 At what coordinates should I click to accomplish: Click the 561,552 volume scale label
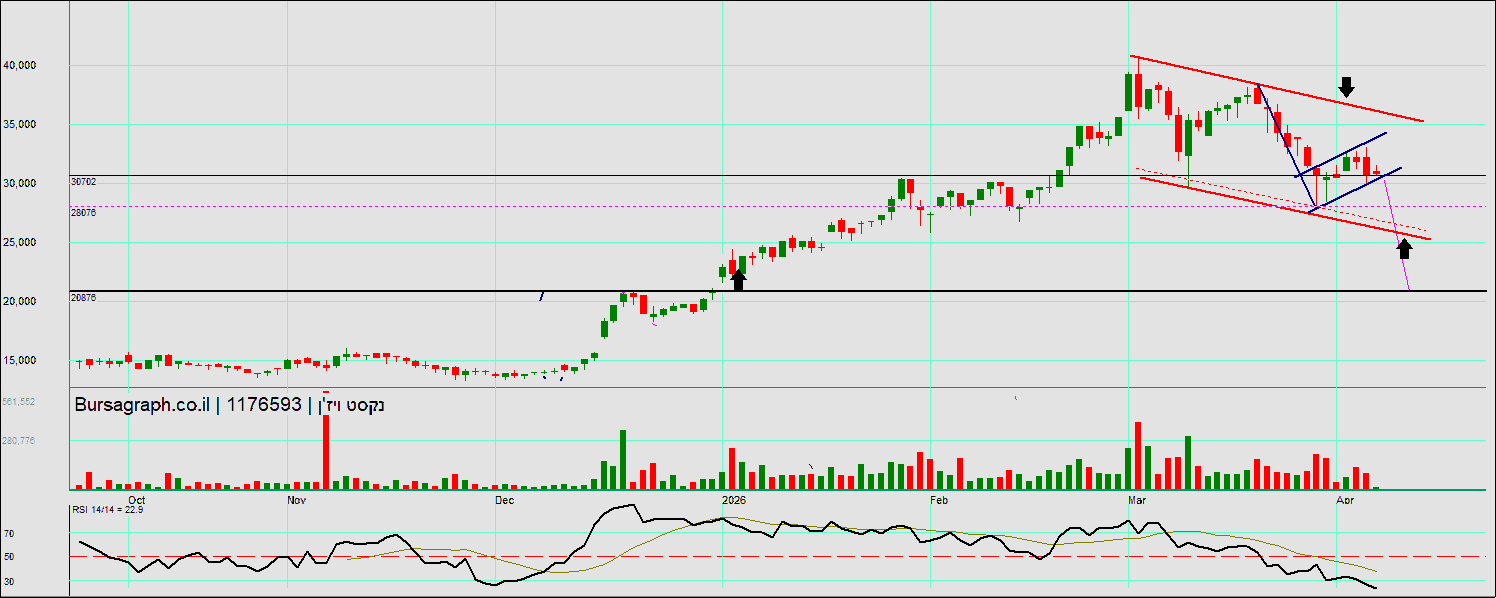(x=19, y=401)
